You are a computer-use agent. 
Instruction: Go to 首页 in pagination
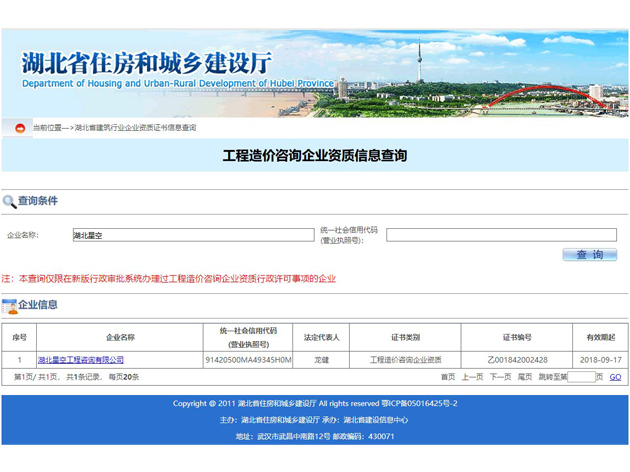click(x=448, y=377)
